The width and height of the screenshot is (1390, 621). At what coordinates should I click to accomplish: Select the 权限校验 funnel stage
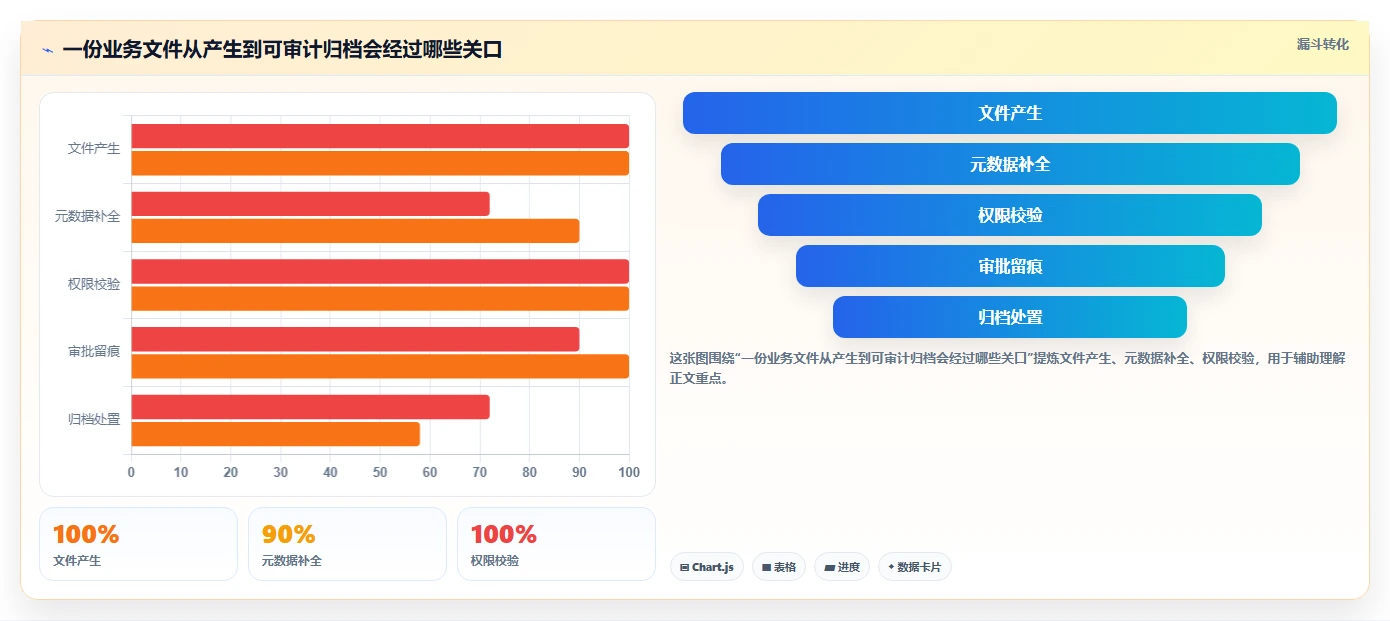(x=1010, y=215)
